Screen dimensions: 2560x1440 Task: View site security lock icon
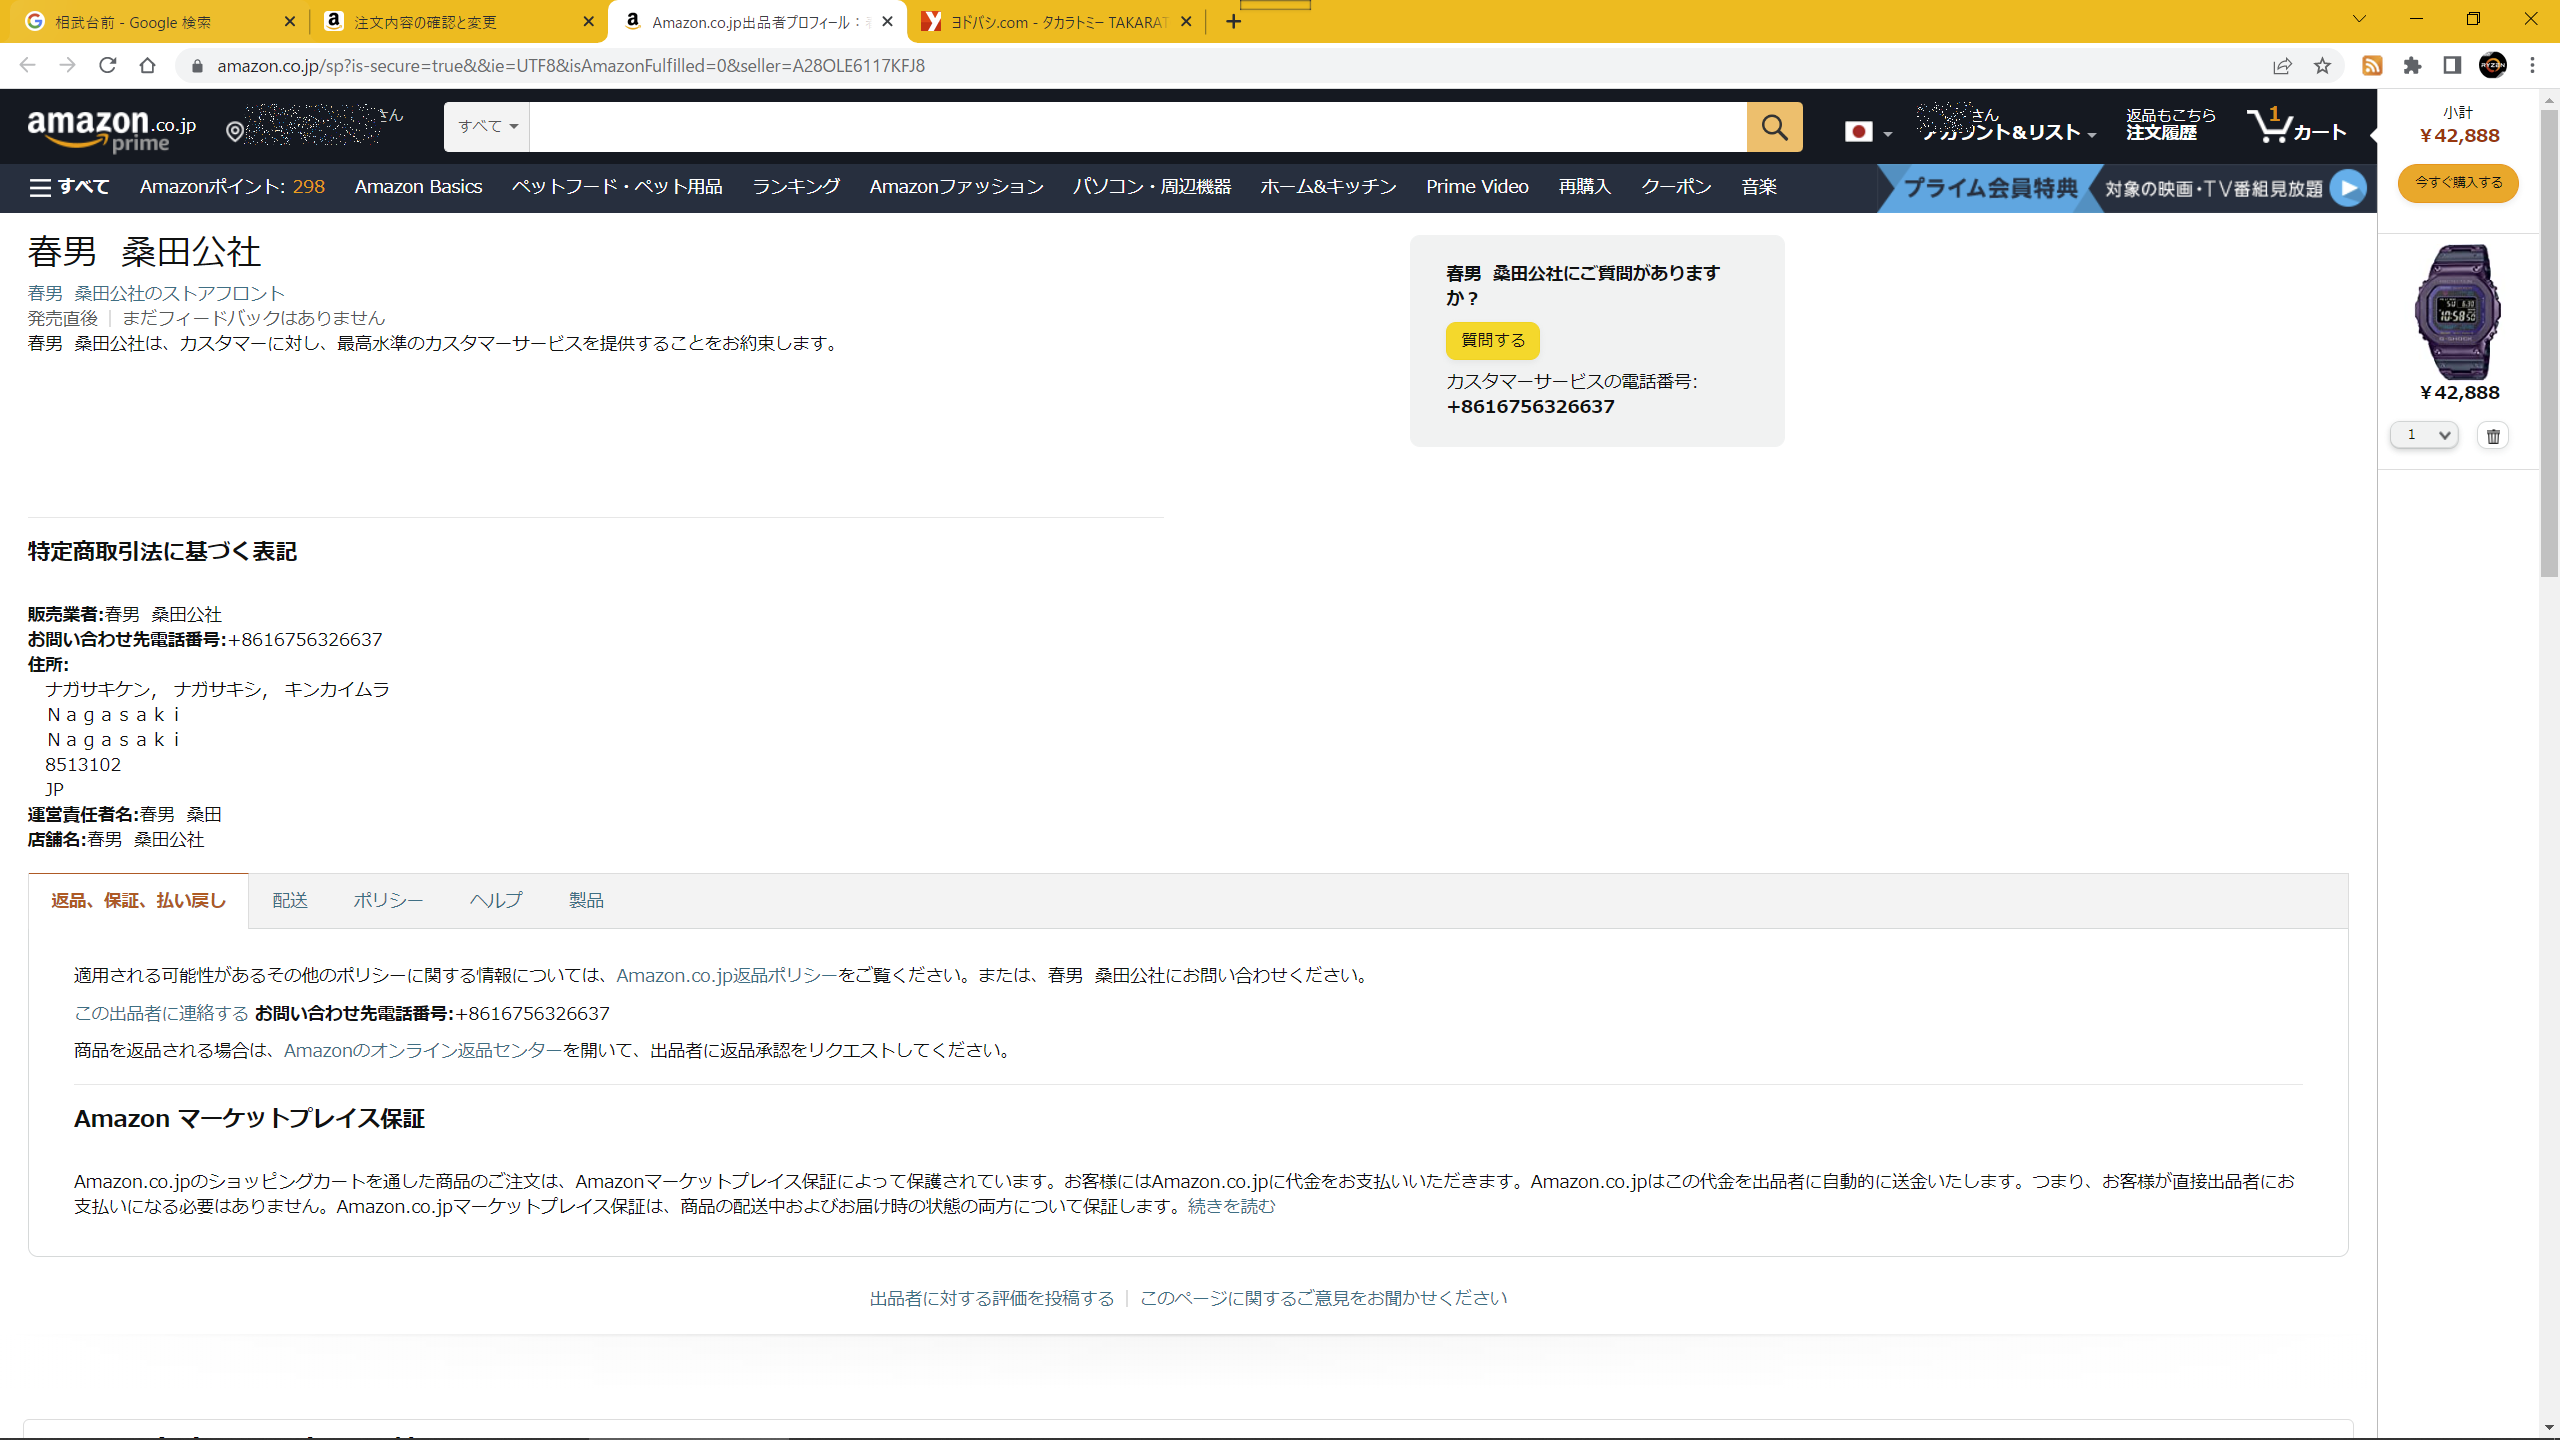coord(197,66)
